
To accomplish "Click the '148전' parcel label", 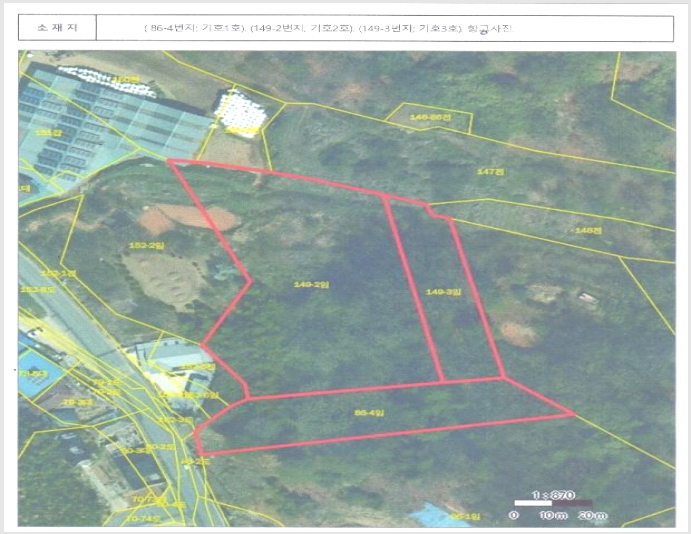I will [x=588, y=230].
